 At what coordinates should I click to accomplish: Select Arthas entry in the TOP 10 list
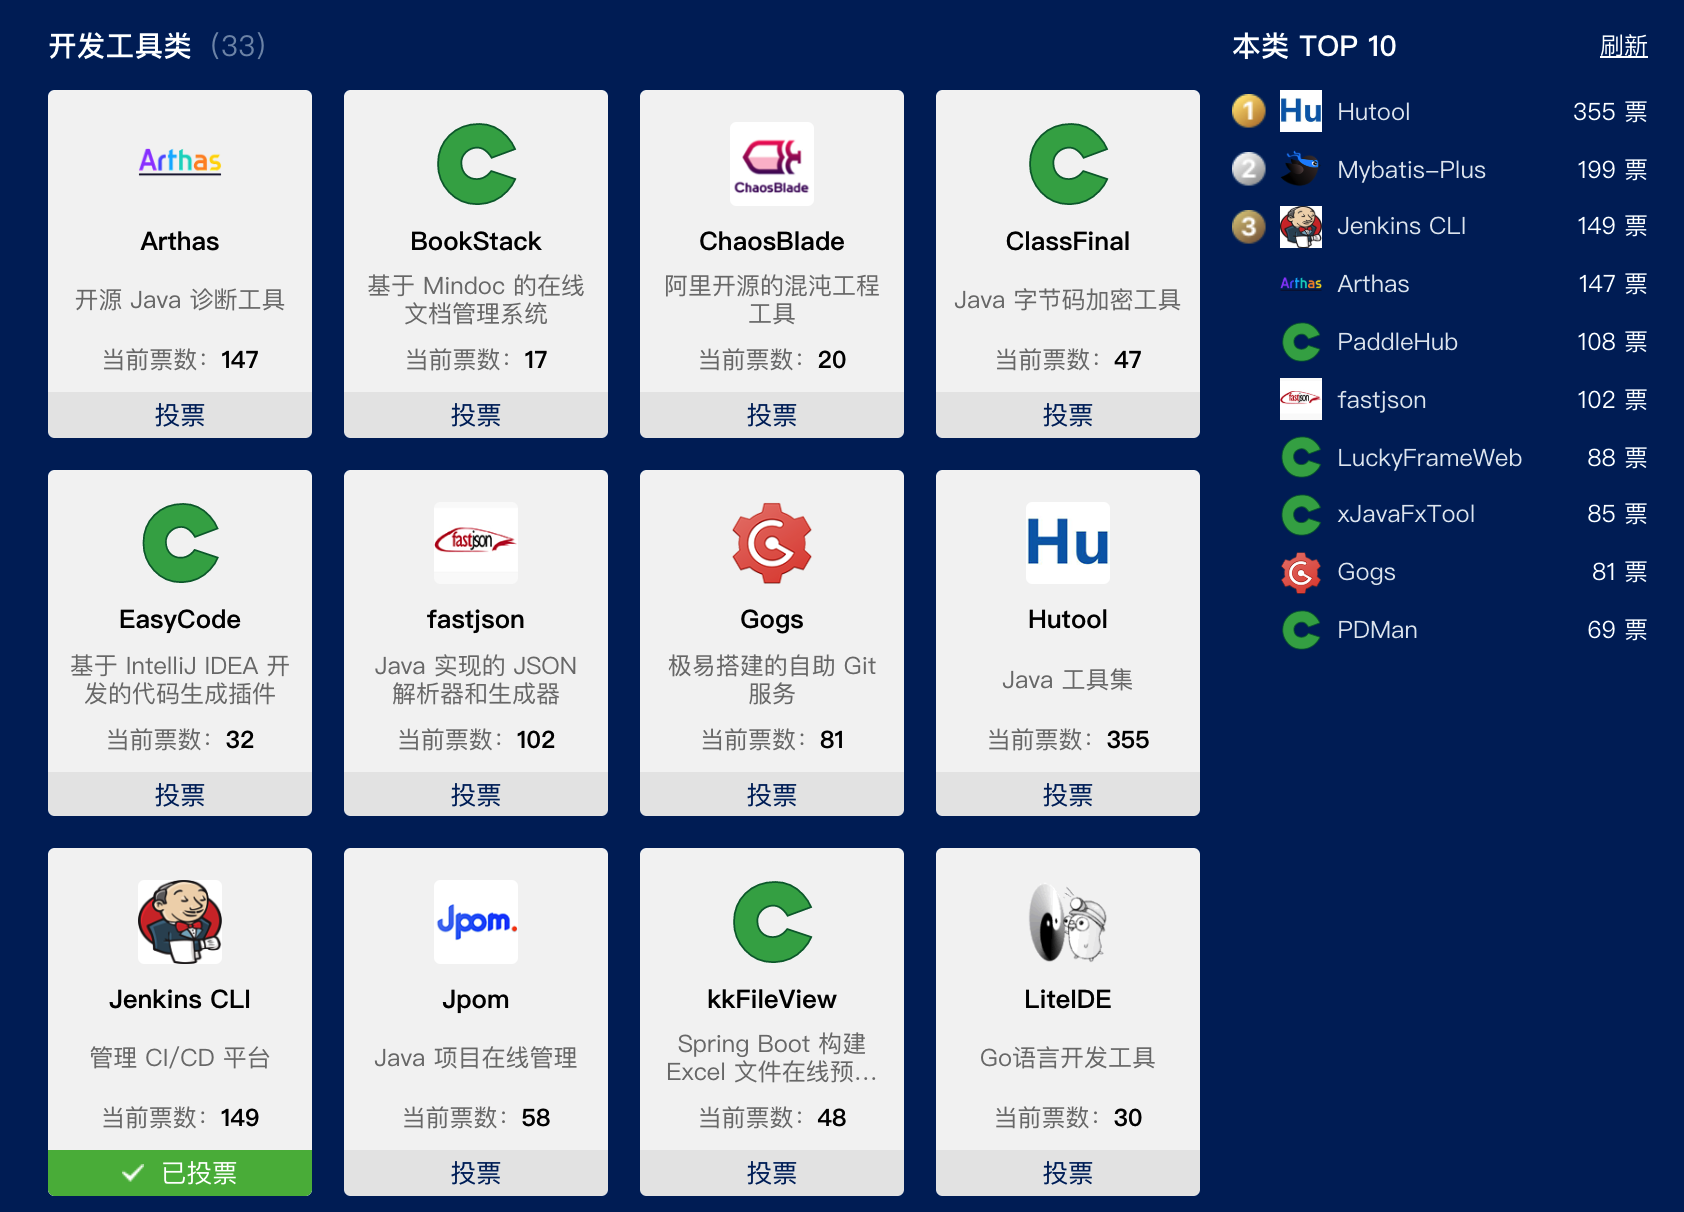(1373, 283)
